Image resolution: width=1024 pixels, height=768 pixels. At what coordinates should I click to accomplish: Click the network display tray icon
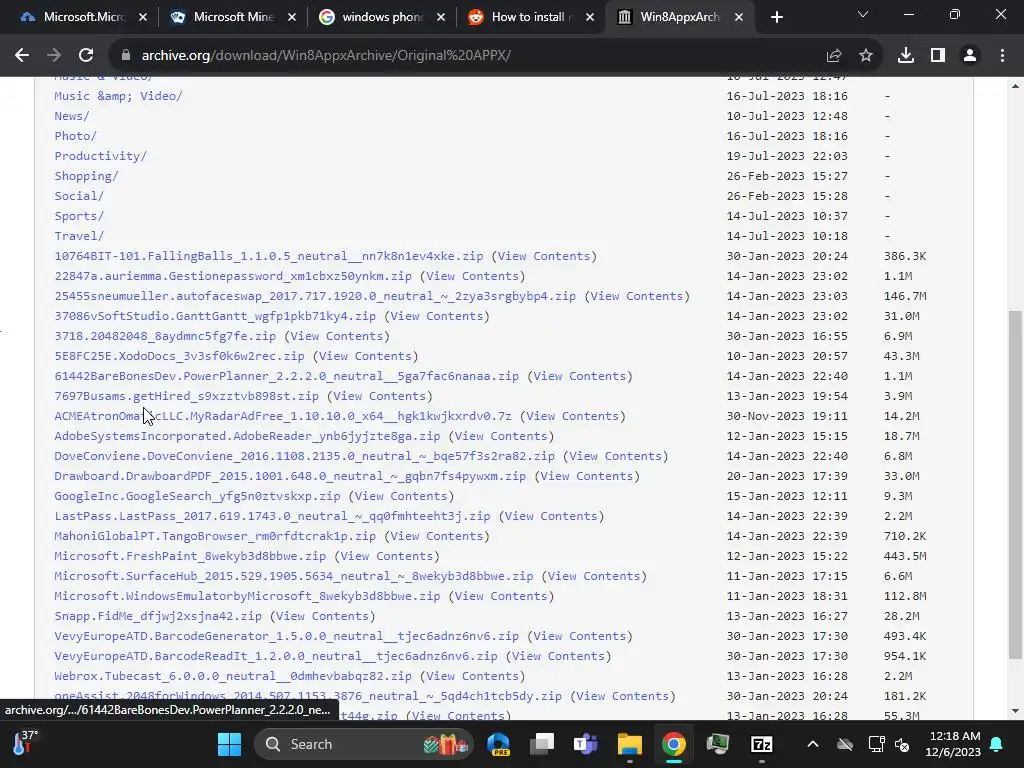tap(876, 744)
